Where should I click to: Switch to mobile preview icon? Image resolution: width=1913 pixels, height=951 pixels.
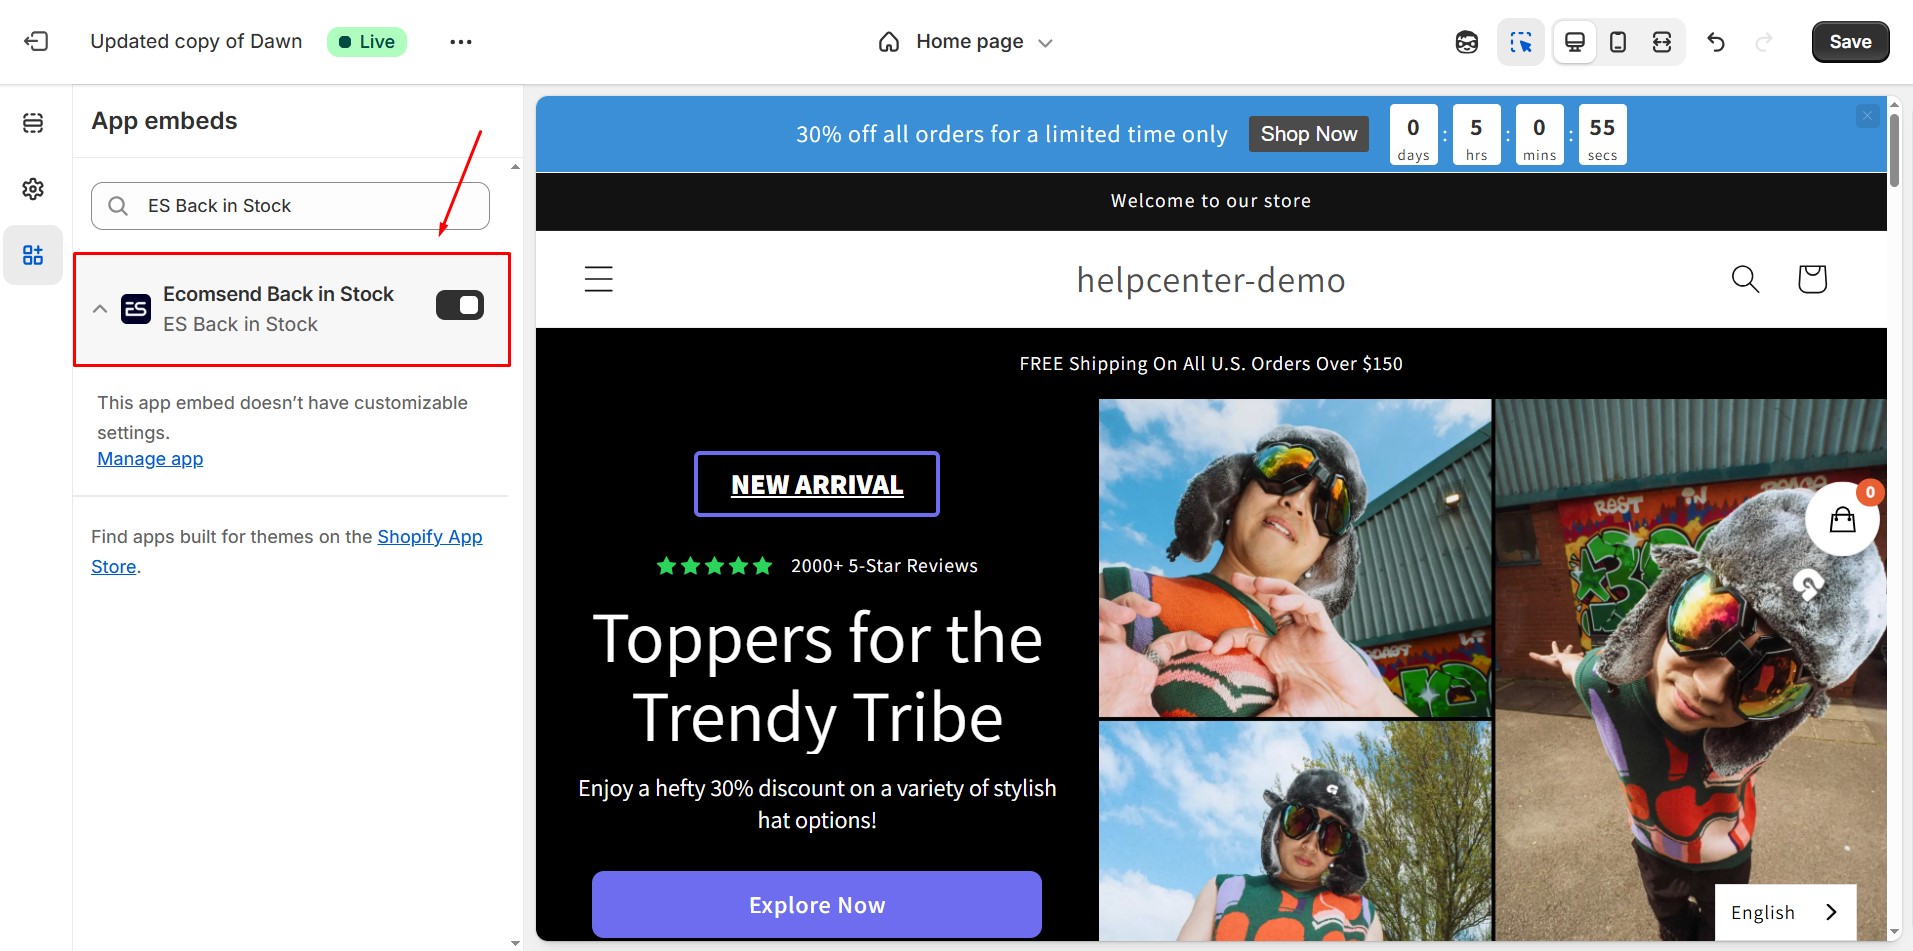[1618, 42]
